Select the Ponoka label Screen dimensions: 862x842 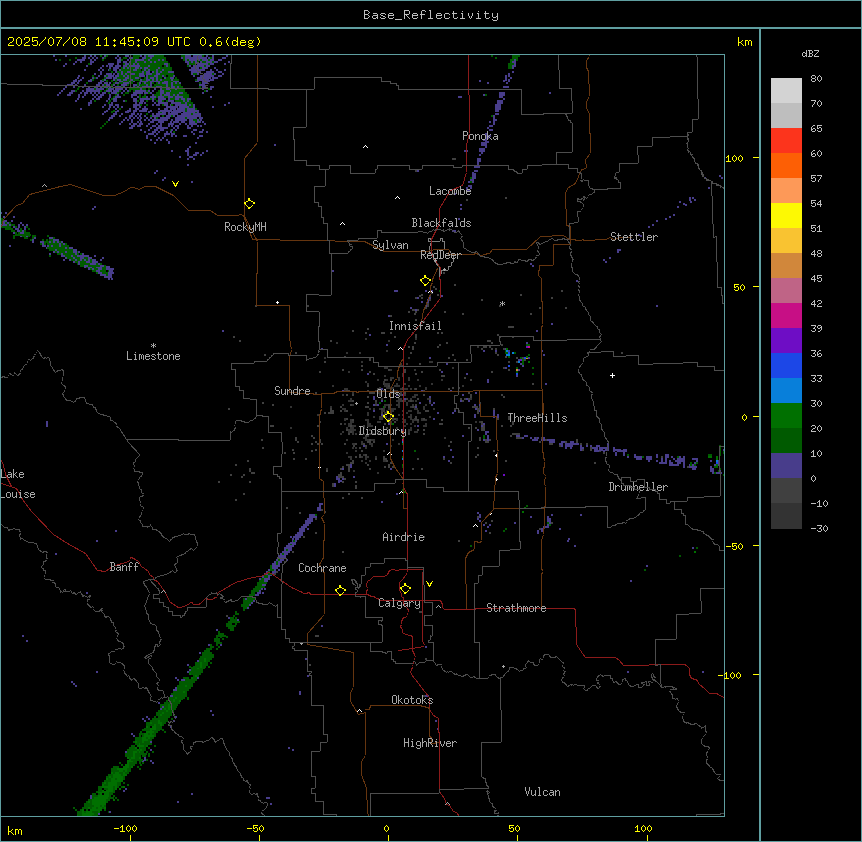[480, 136]
